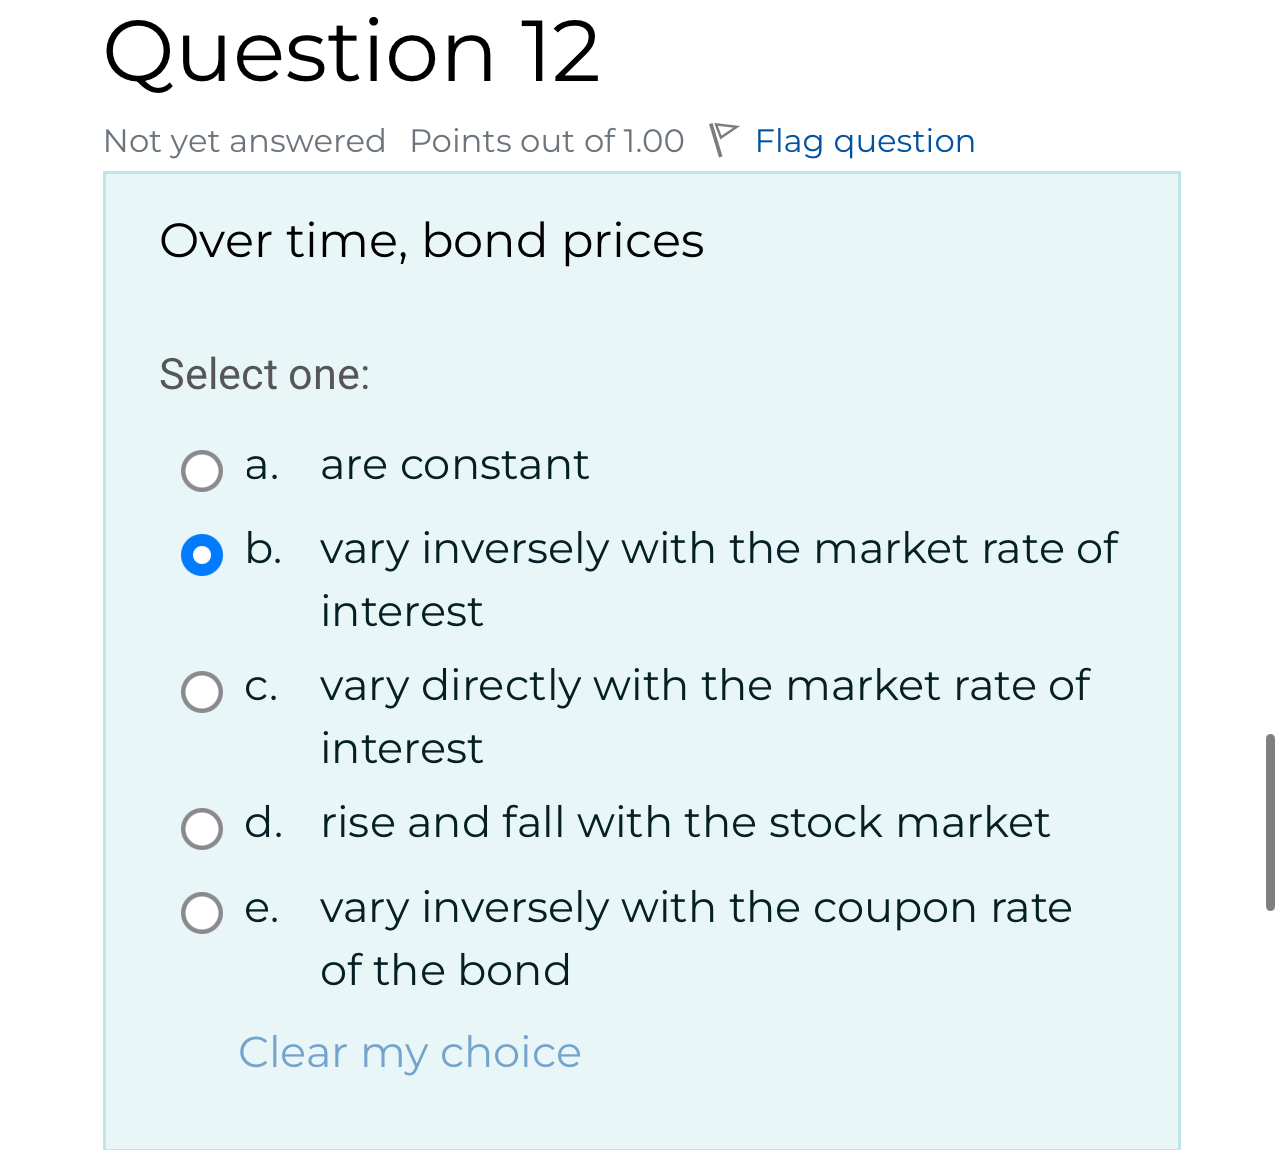Click the 'Points out of 1.00' text
The image size is (1284, 1150).
[547, 141]
